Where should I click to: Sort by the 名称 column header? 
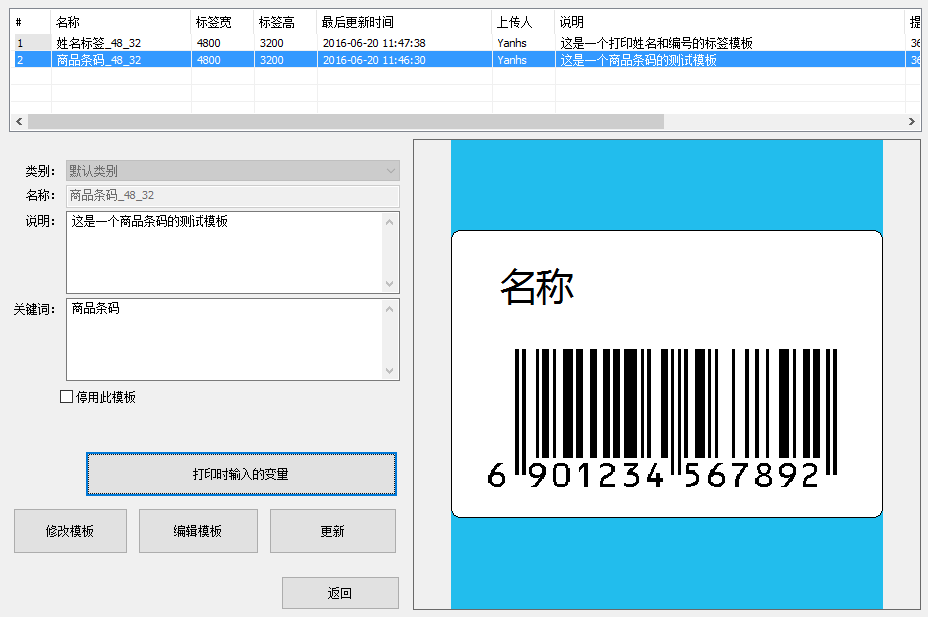click(x=121, y=22)
